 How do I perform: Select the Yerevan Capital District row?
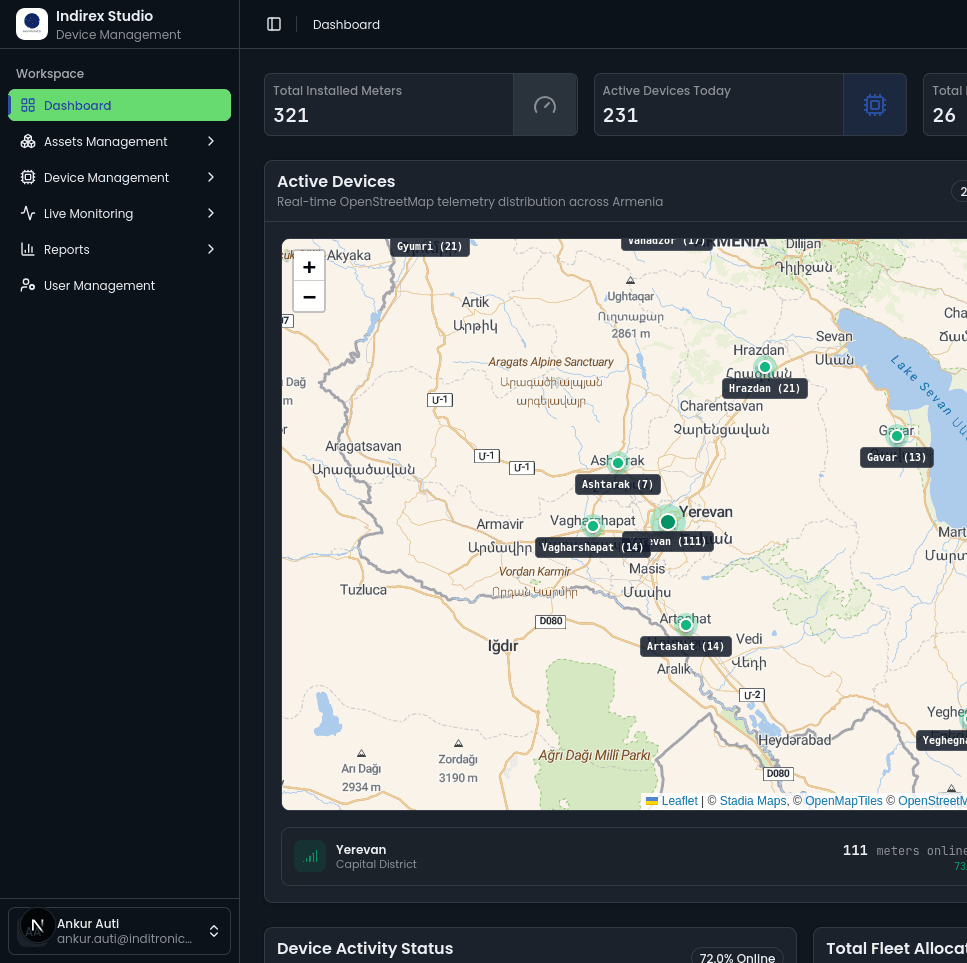pos(624,857)
